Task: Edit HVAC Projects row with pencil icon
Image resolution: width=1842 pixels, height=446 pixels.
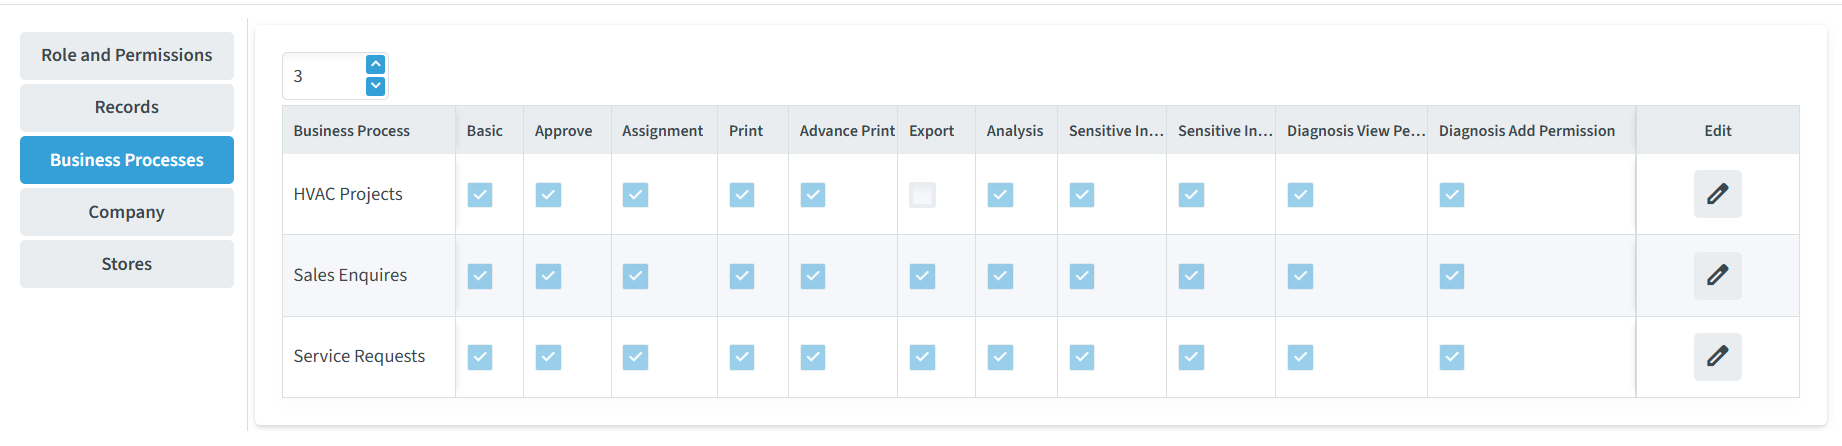Action: (x=1717, y=194)
